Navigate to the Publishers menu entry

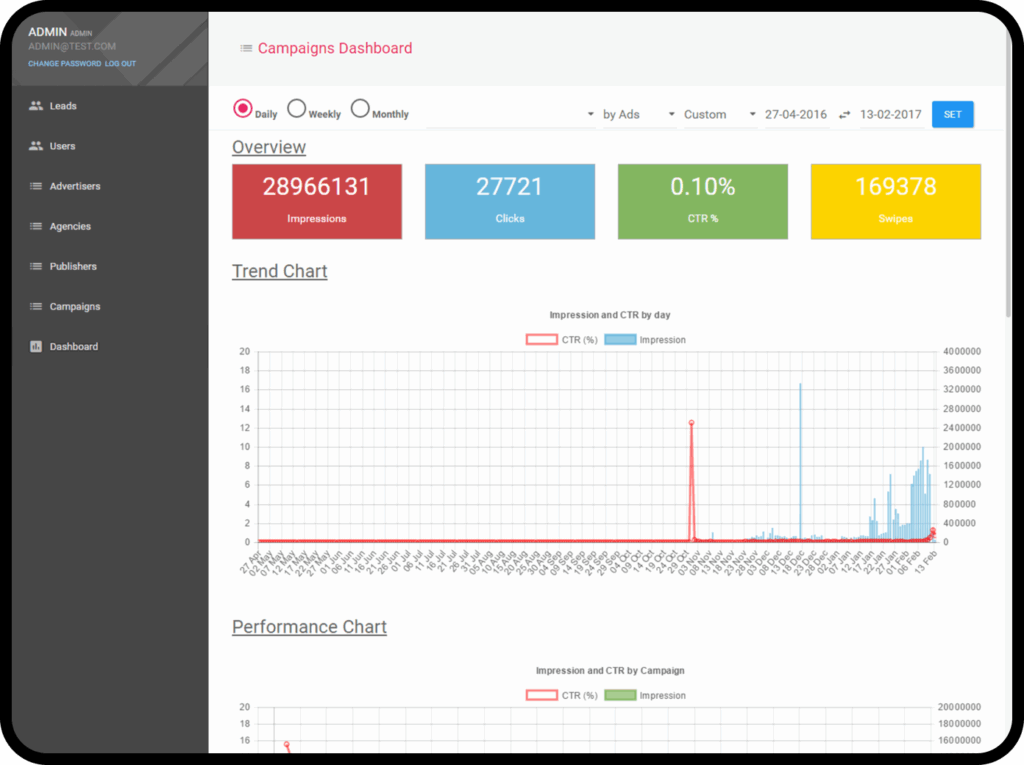73,265
